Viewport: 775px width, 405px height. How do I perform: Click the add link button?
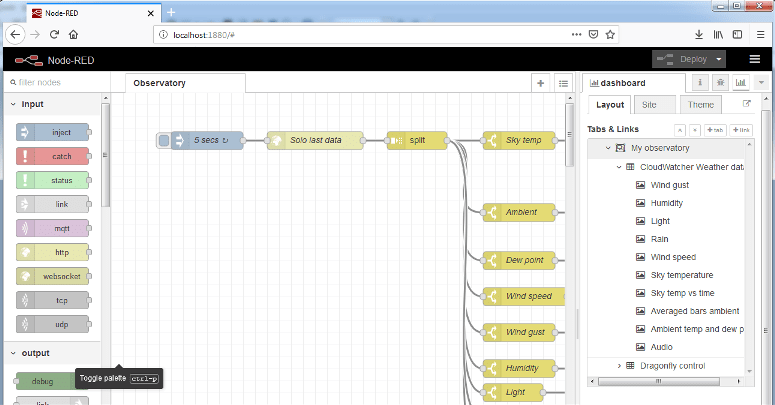point(741,129)
